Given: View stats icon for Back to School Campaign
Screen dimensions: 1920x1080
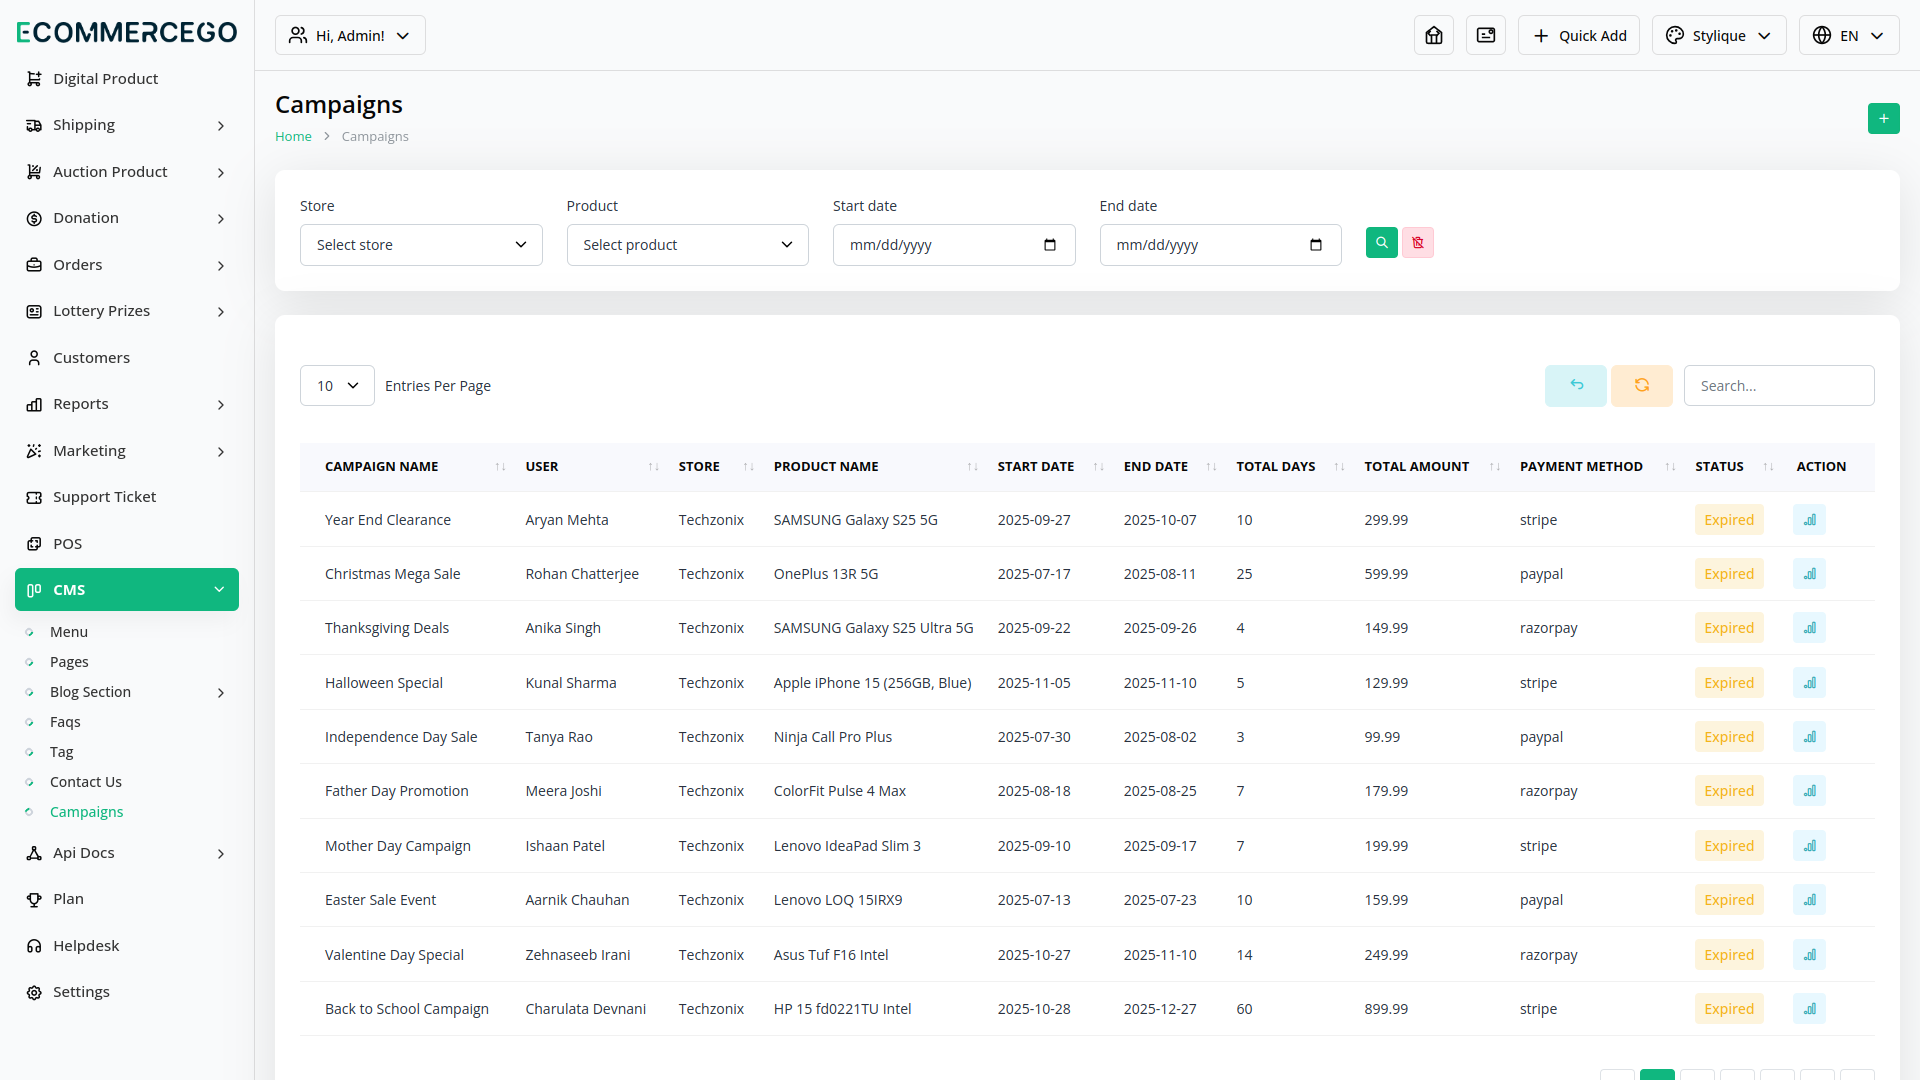Looking at the screenshot, I should (1809, 1009).
